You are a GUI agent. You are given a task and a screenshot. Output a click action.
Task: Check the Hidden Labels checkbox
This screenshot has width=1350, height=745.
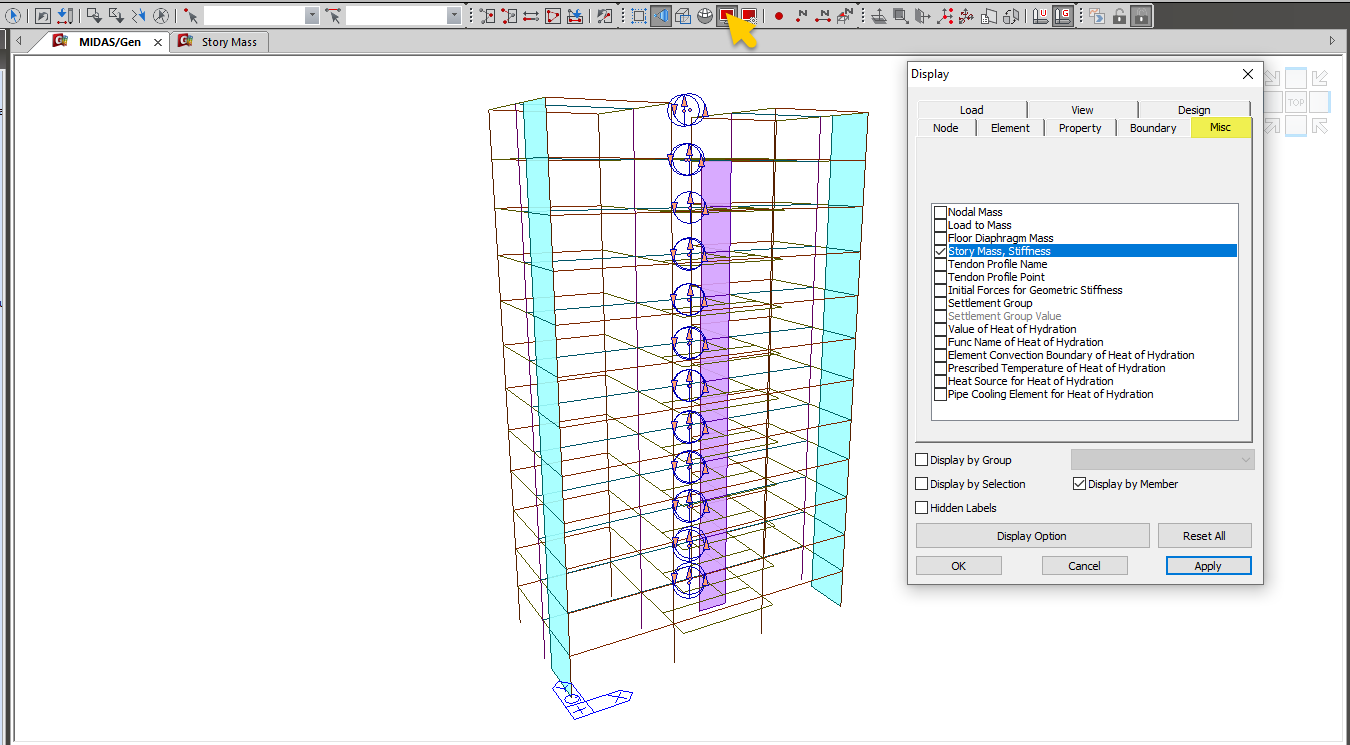click(922, 508)
